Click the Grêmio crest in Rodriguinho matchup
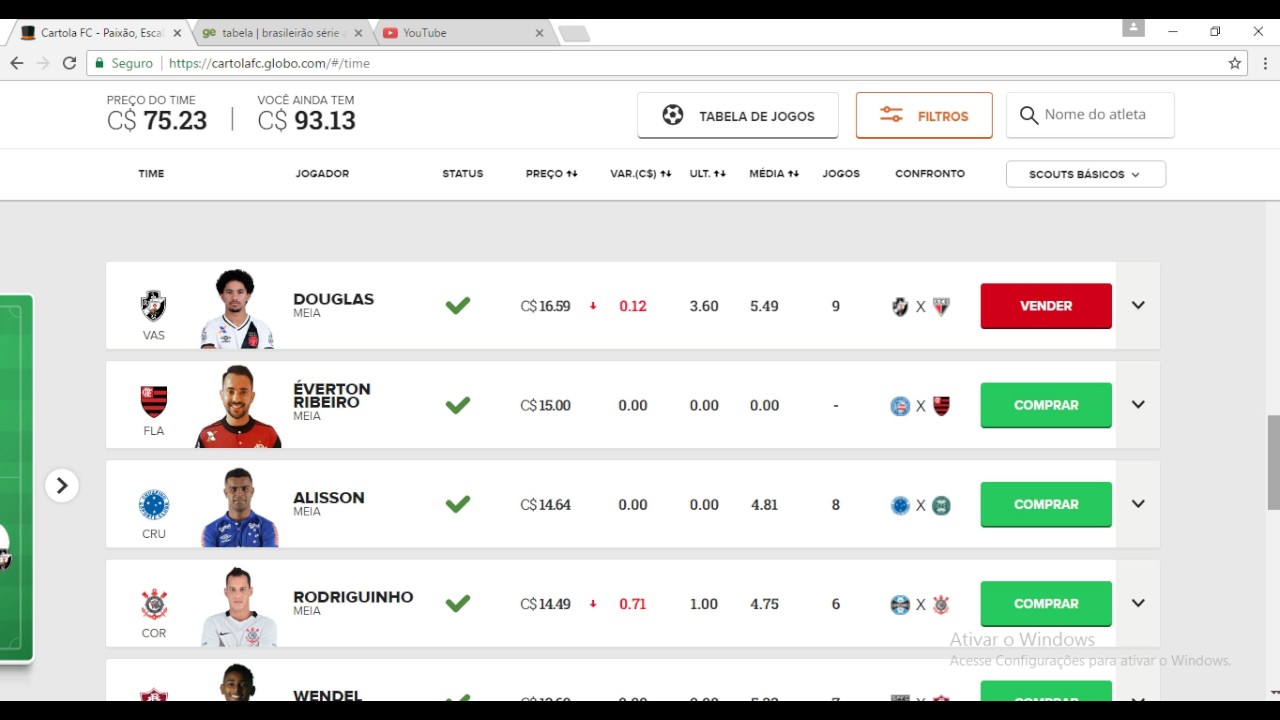The image size is (1280, 720). (900, 605)
